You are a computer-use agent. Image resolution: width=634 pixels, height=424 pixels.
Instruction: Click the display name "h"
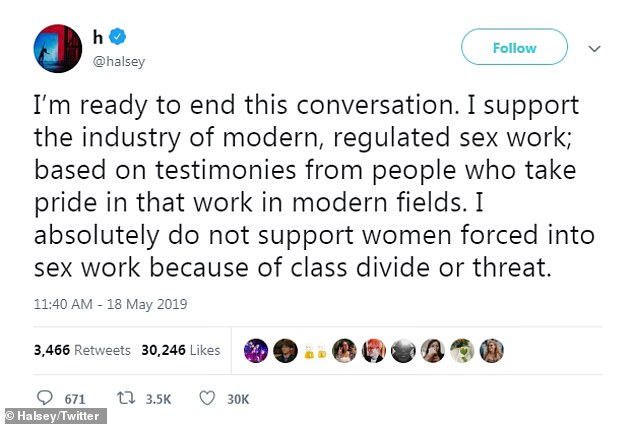click(100, 37)
